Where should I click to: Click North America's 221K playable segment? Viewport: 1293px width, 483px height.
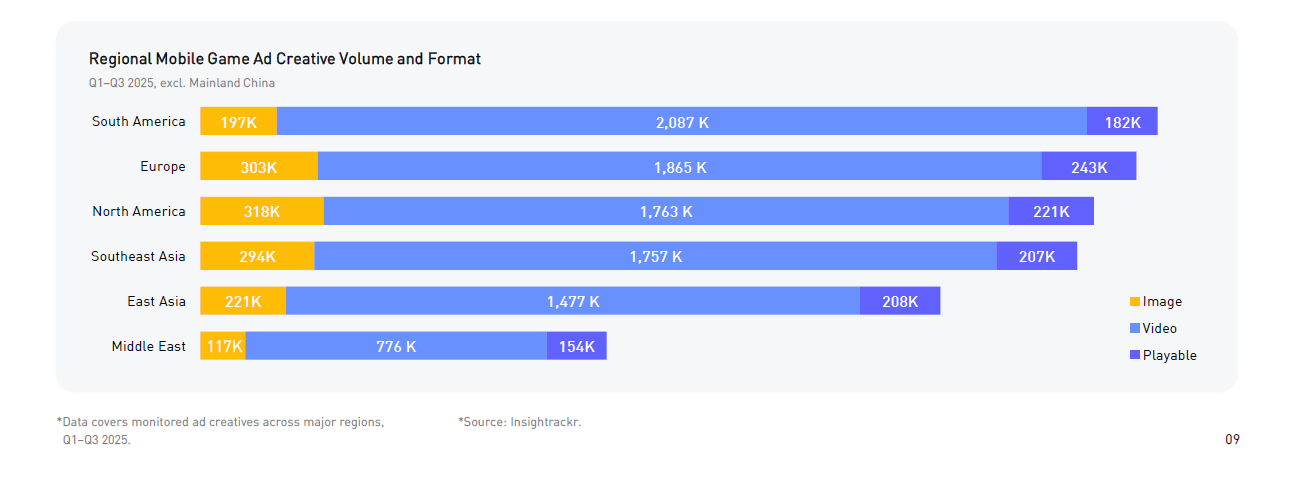(1051, 212)
